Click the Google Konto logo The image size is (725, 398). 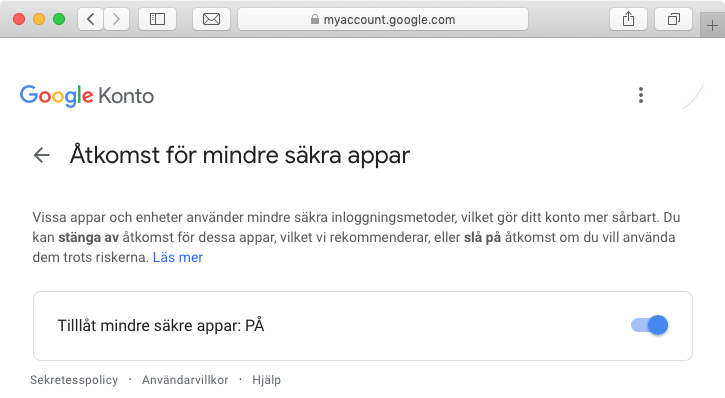point(87,96)
